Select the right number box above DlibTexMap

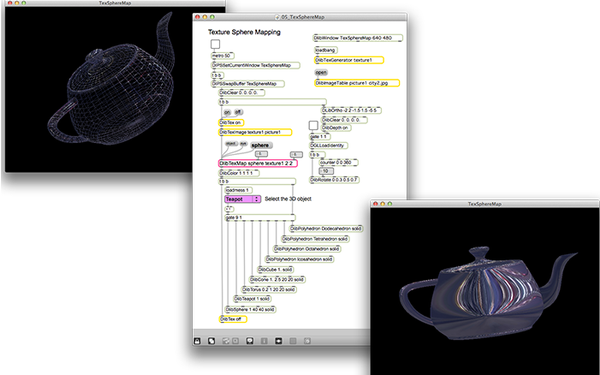297,155
